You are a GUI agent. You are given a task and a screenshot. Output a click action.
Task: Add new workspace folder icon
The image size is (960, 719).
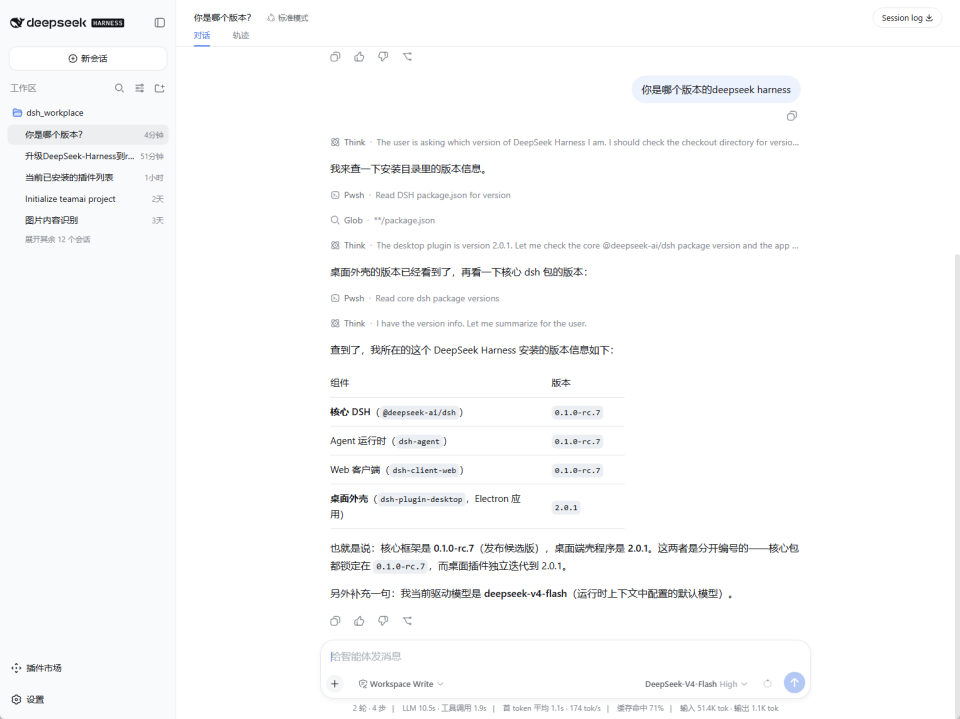[160, 88]
